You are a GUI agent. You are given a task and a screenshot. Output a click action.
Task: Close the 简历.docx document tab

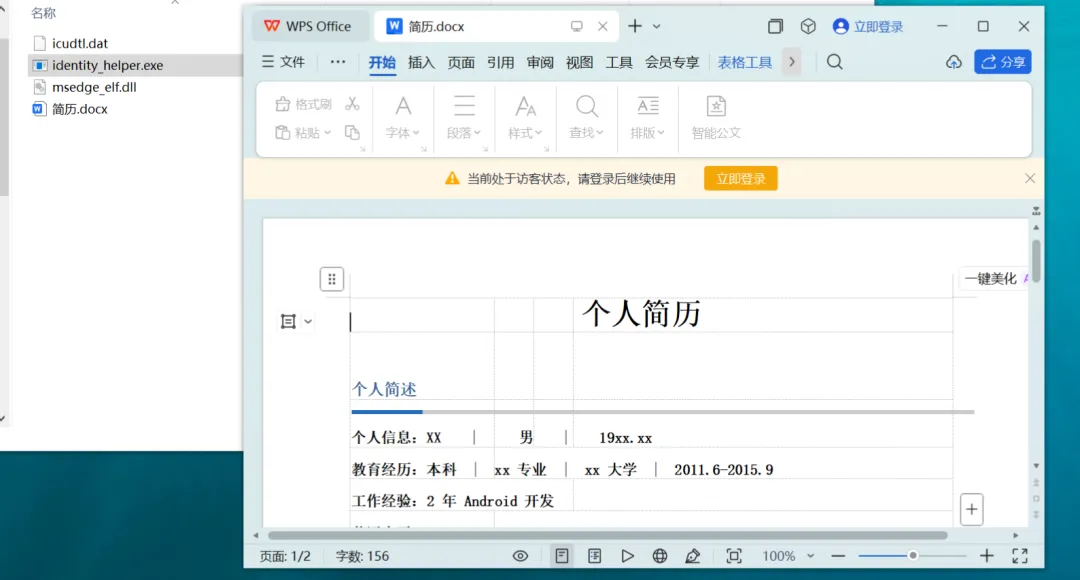pyautogui.click(x=603, y=26)
